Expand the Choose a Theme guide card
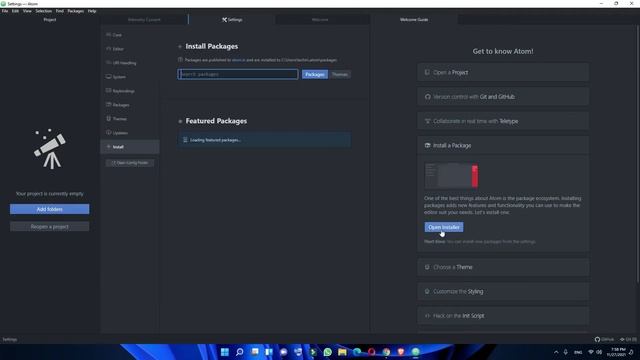The width and height of the screenshot is (640, 360). 503,267
